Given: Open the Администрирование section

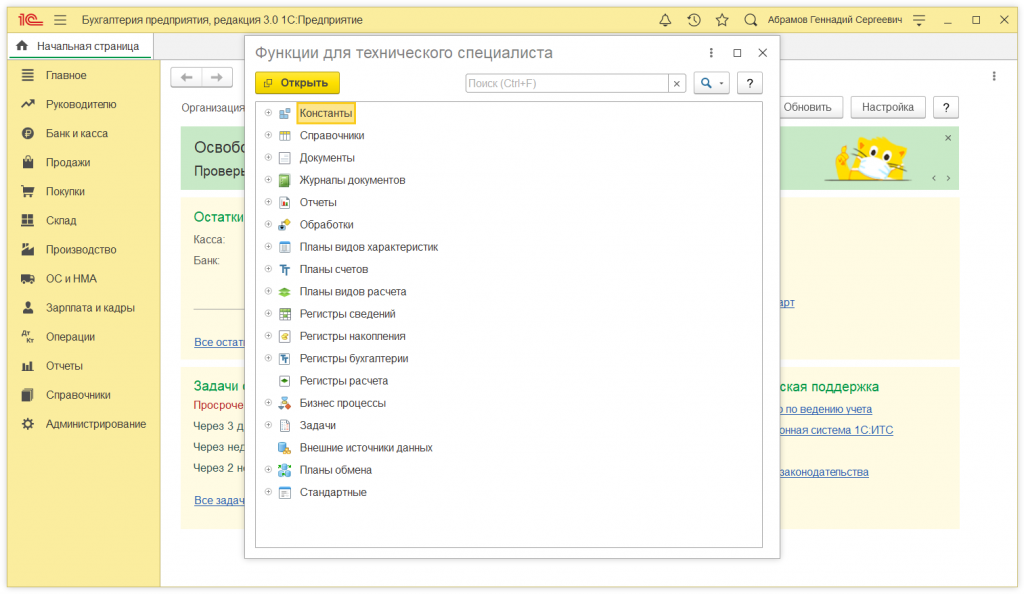Looking at the screenshot, I should click(x=95, y=424).
